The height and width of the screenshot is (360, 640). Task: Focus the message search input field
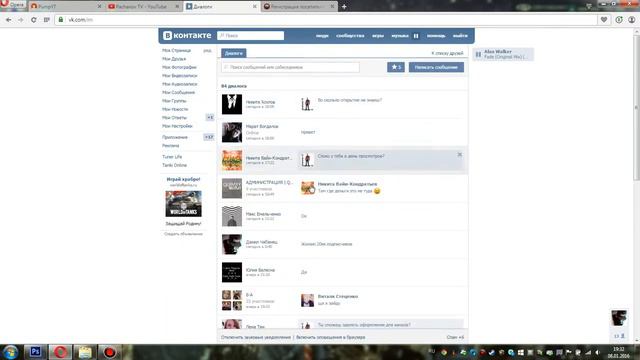[x=290, y=67]
